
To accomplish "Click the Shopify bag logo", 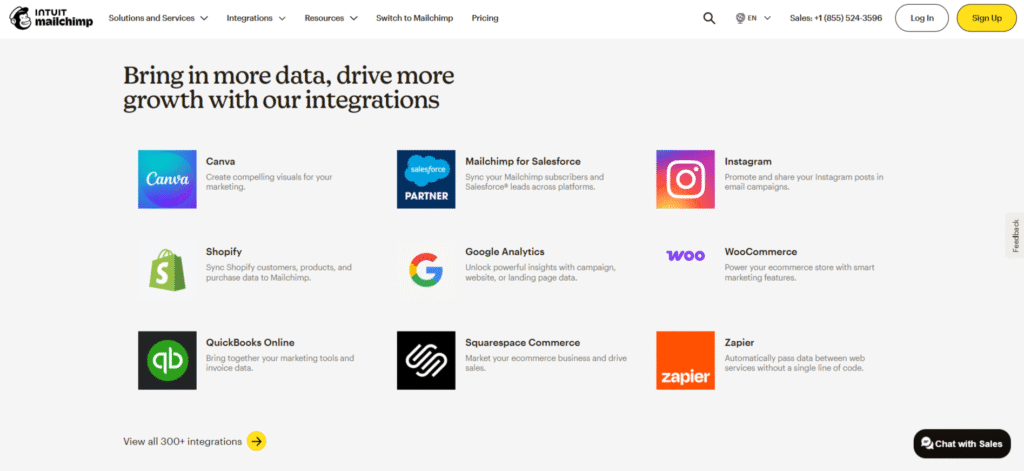I will tap(167, 270).
